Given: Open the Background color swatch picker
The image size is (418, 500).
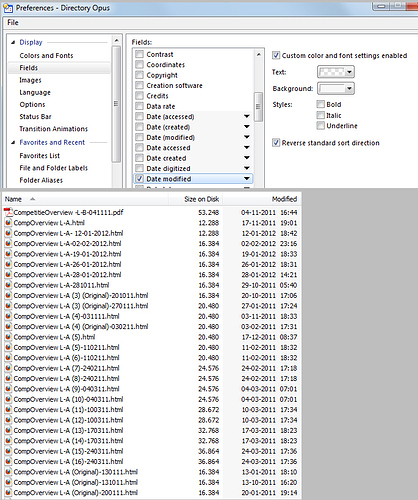Looking at the screenshot, I should [x=336, y=88].
